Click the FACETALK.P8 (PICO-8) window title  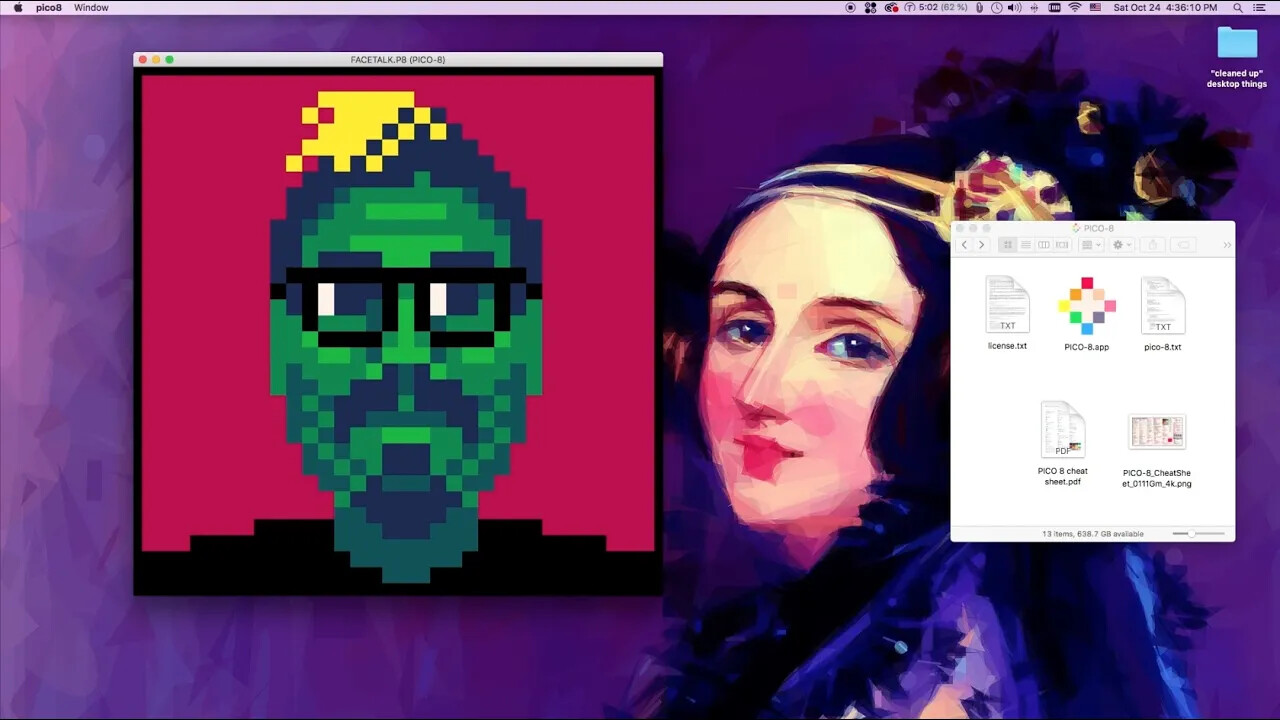point(398,60)
